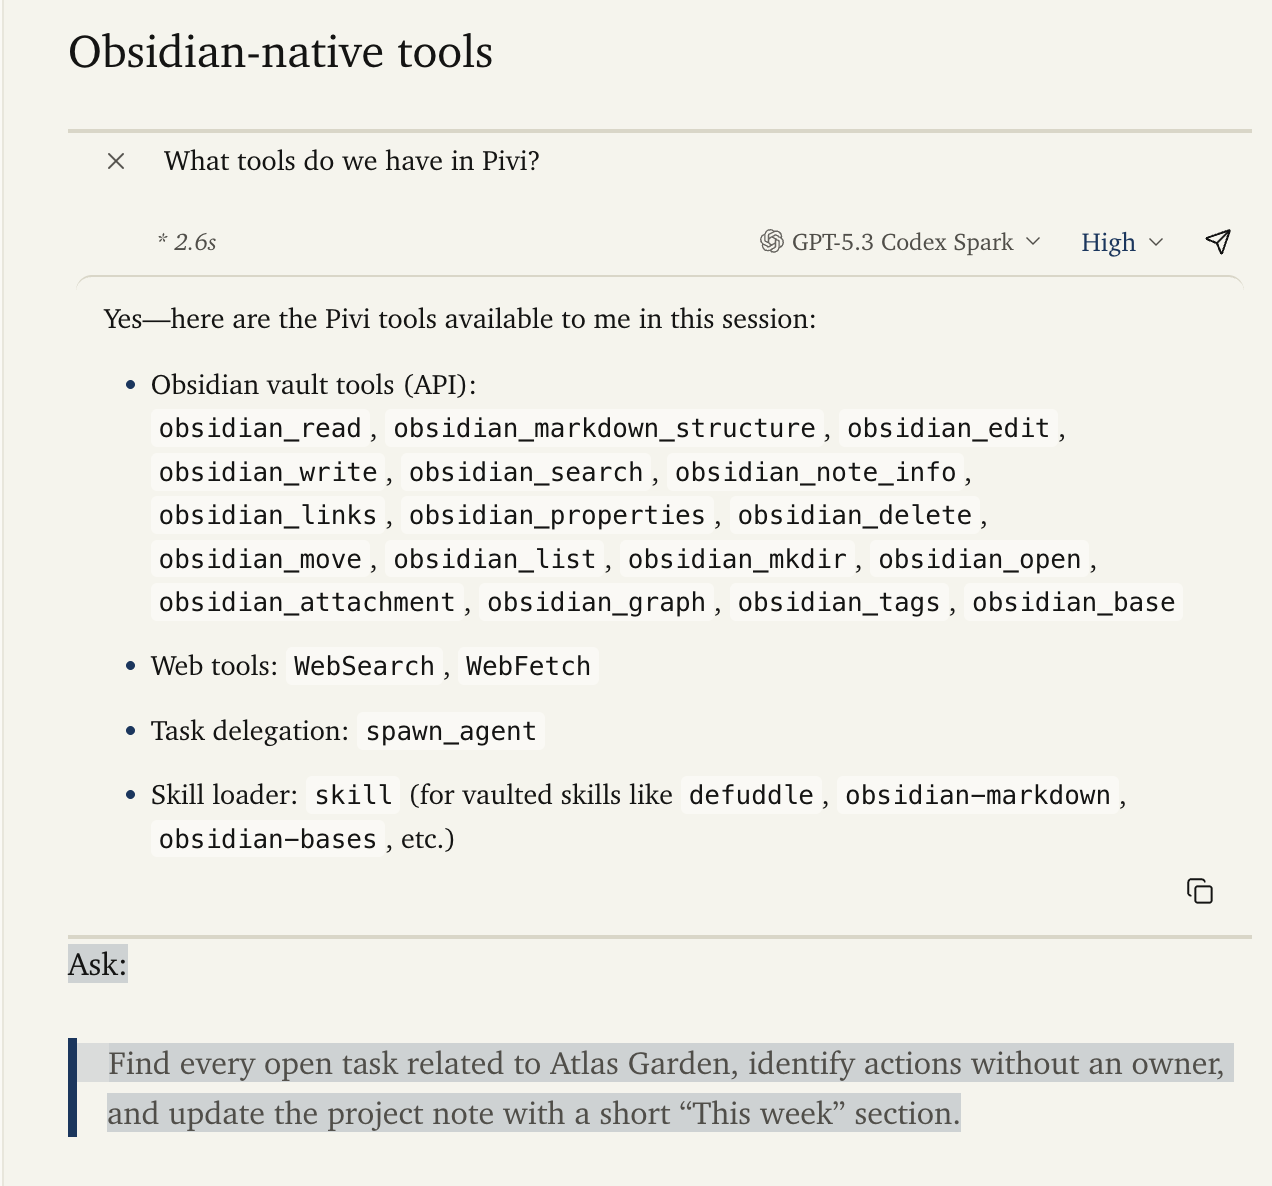Open the GPT-5.3 Codex Spark model dropdown
Image resolution: width=1272 pixels, height=1186 pixels.
(x=900, y=242)
